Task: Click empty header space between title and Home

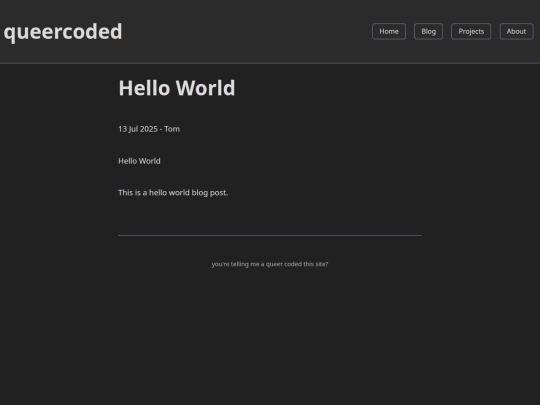Action: (x=246, y=32)
